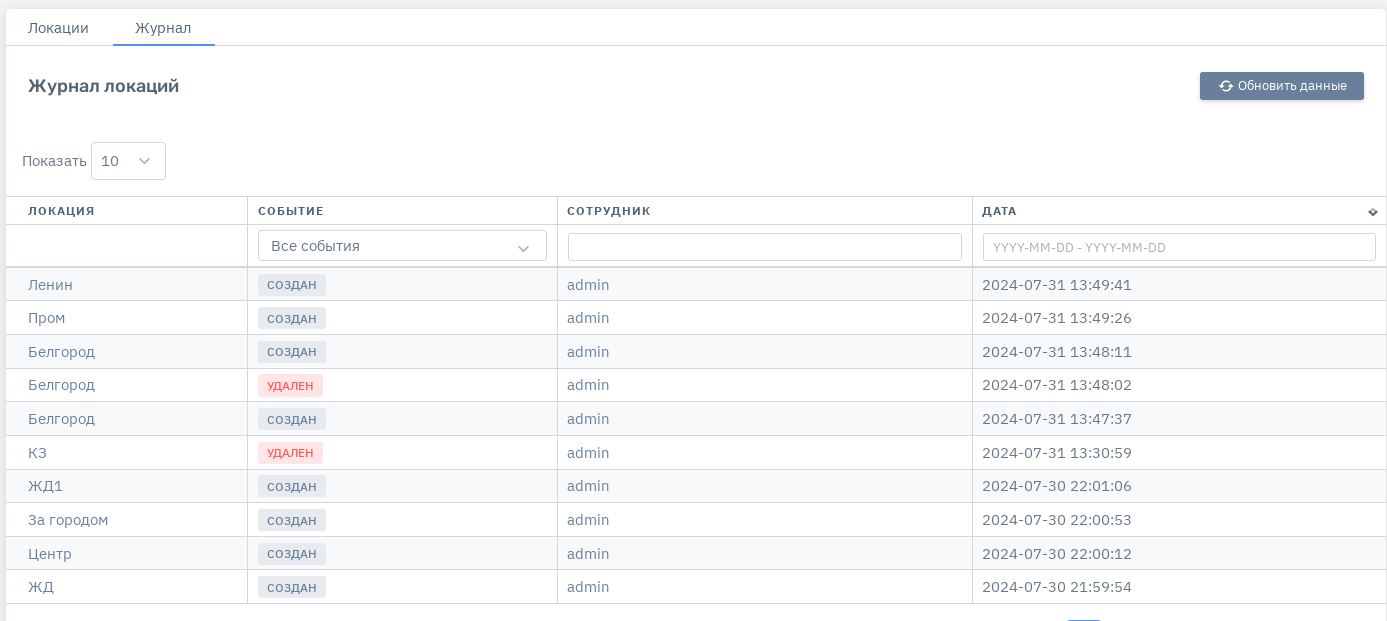Click the Центр location cell
Screen dimensions: 1387x621
pos(50,554)
